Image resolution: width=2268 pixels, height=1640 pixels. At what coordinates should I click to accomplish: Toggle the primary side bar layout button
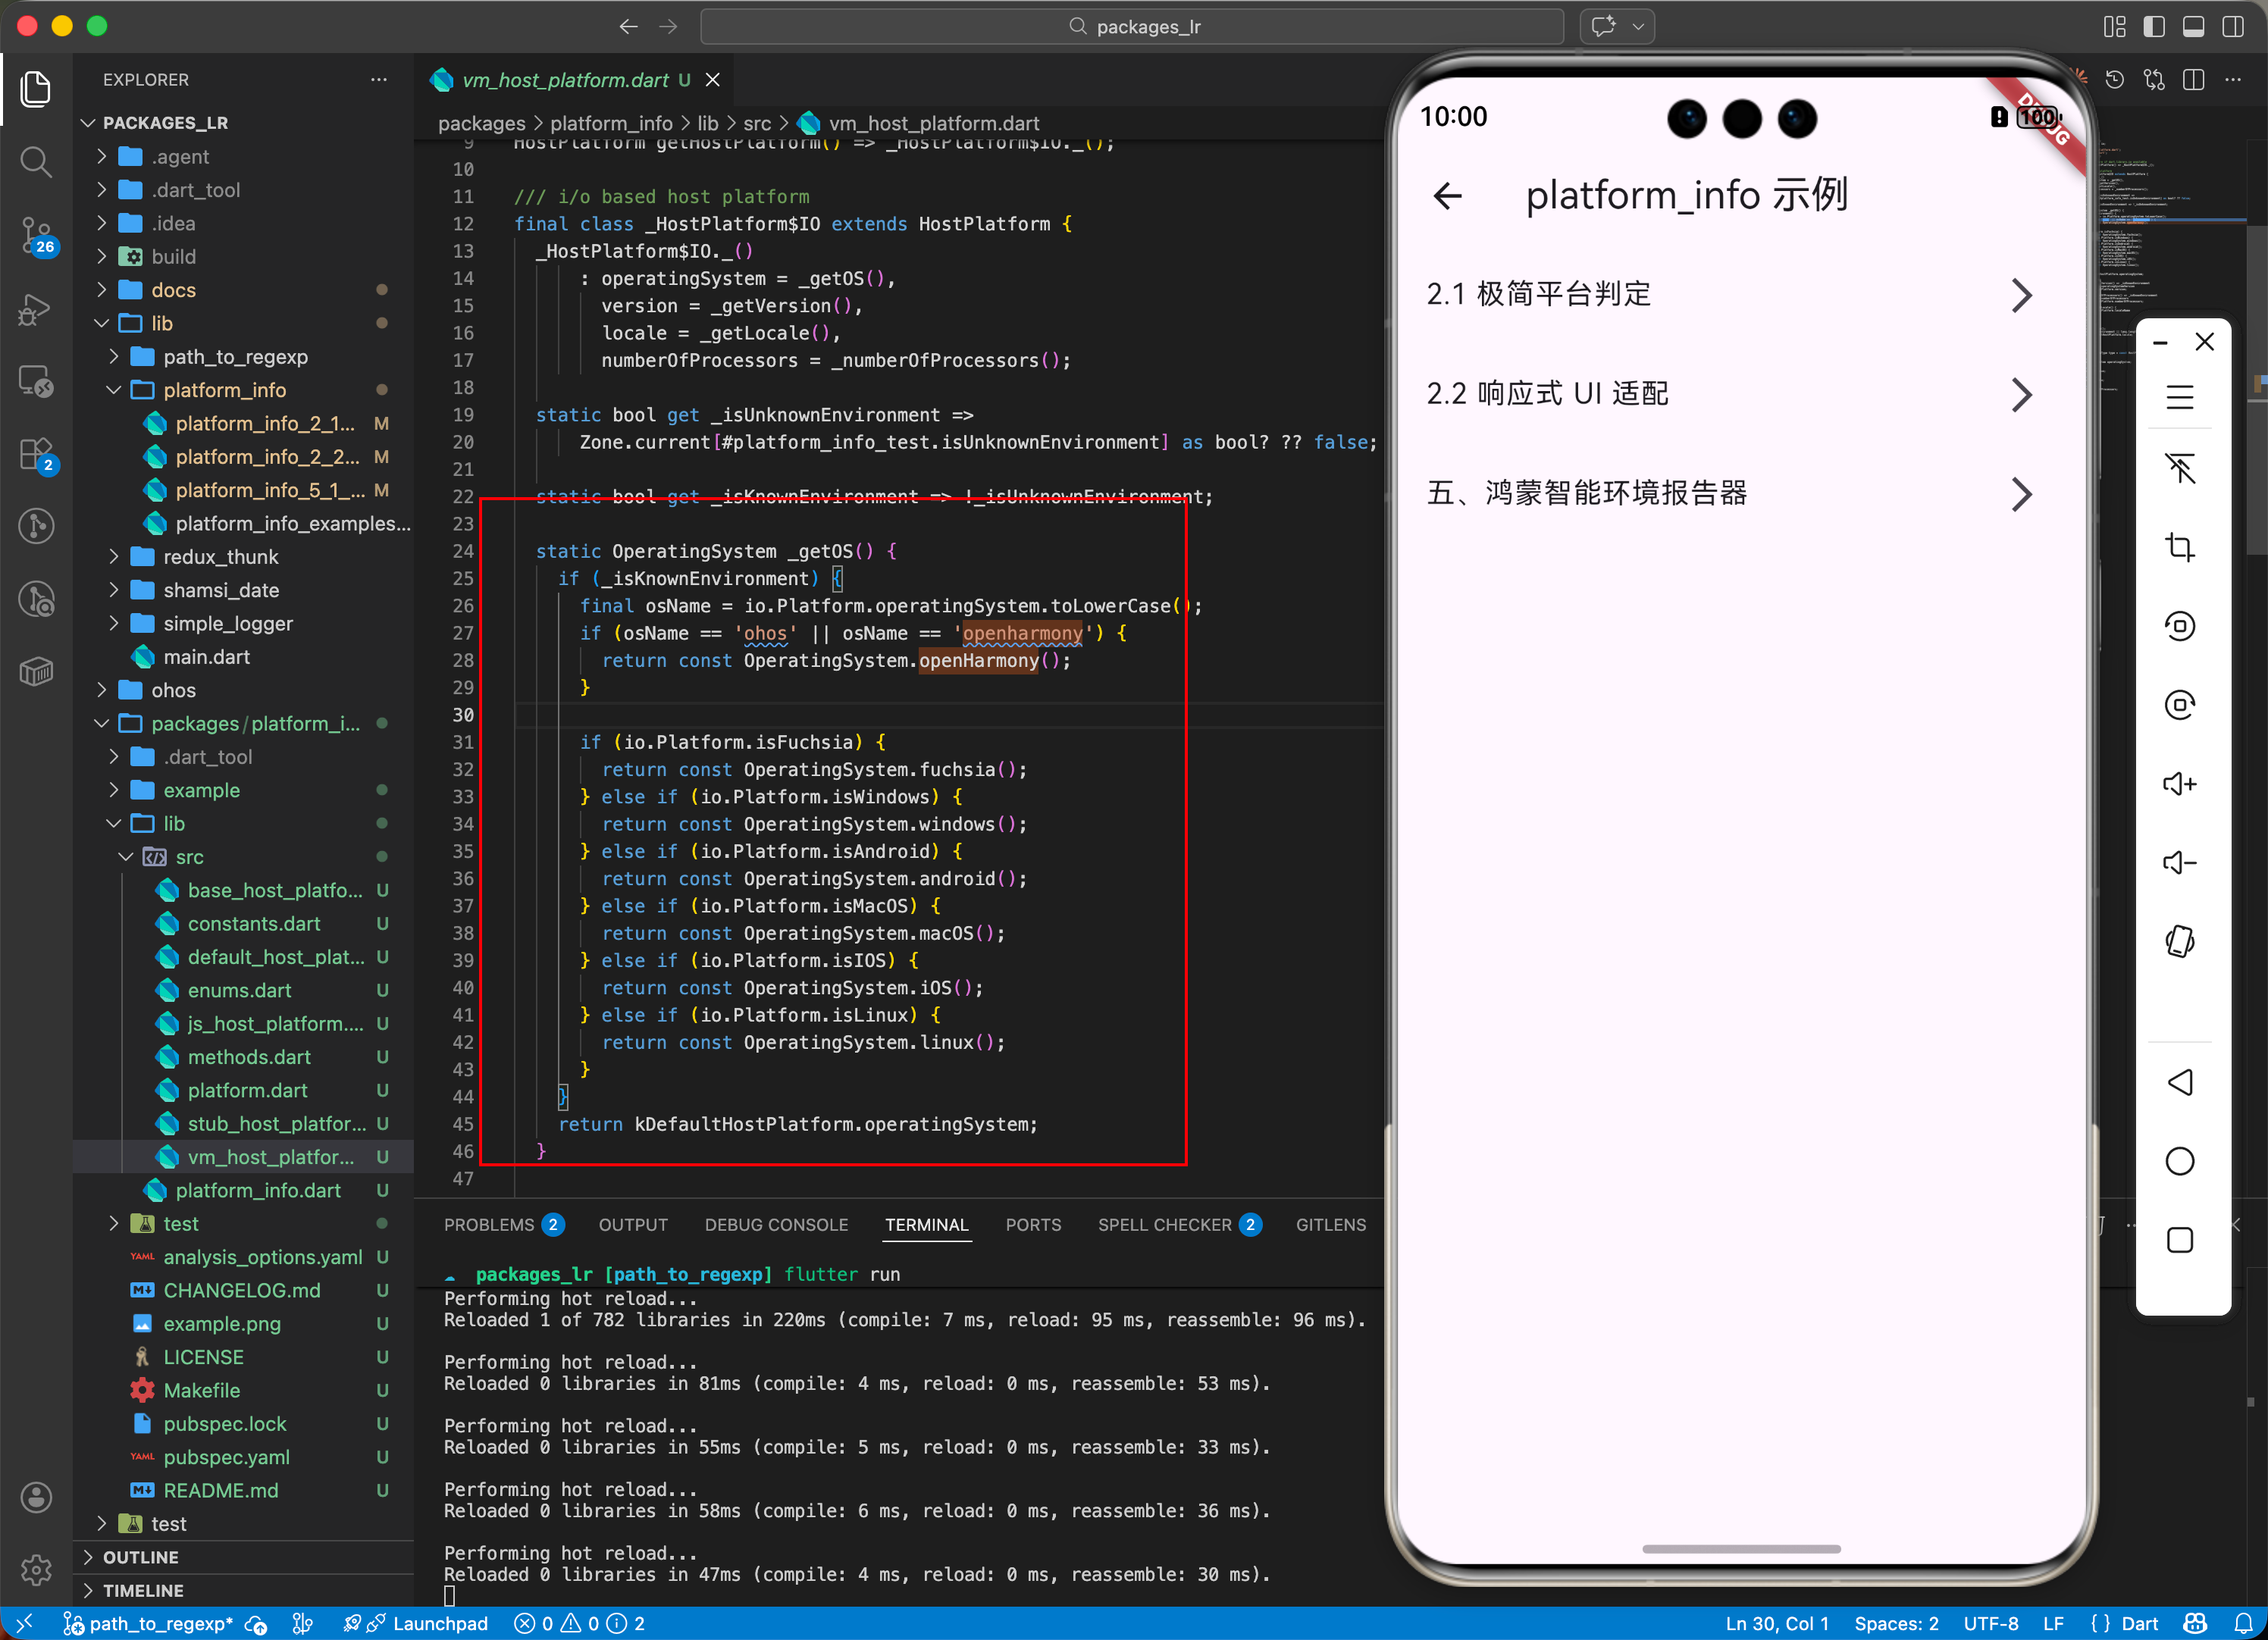2154,26
